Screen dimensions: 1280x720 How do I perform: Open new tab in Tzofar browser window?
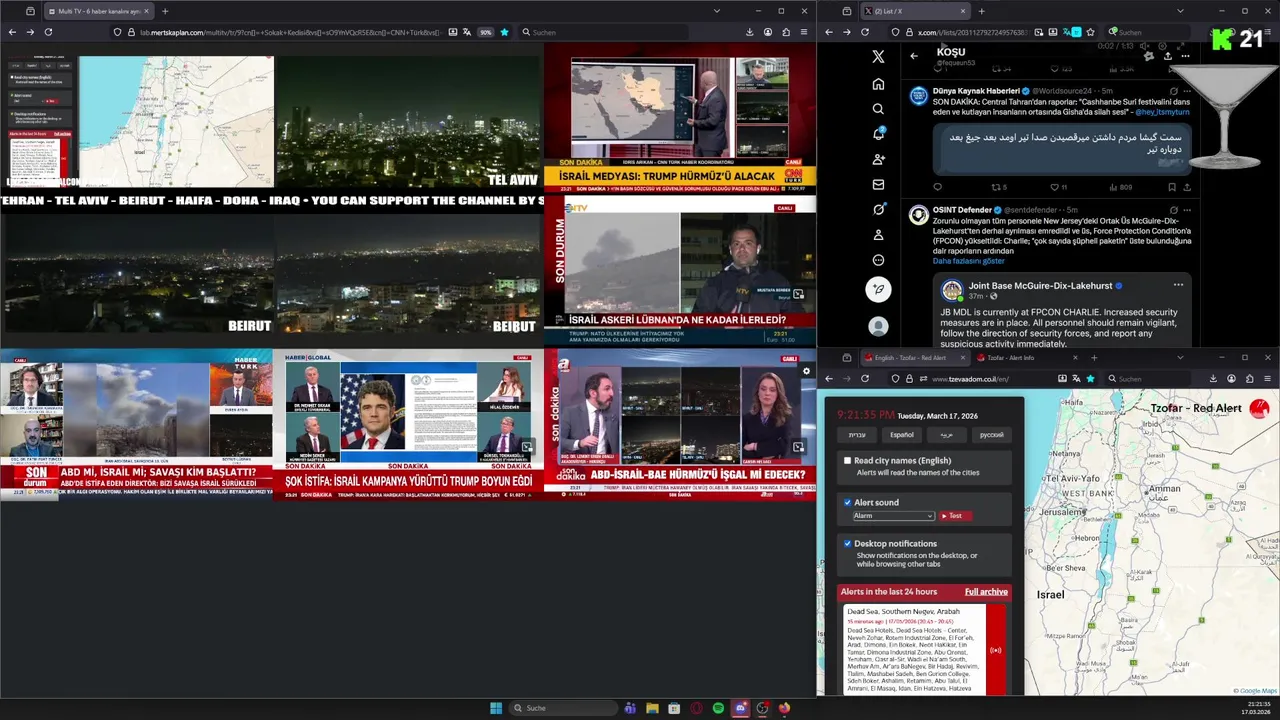1094,357
